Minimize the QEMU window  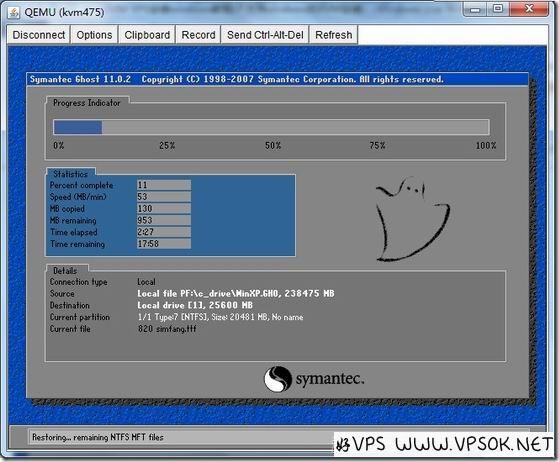point(475,9)
